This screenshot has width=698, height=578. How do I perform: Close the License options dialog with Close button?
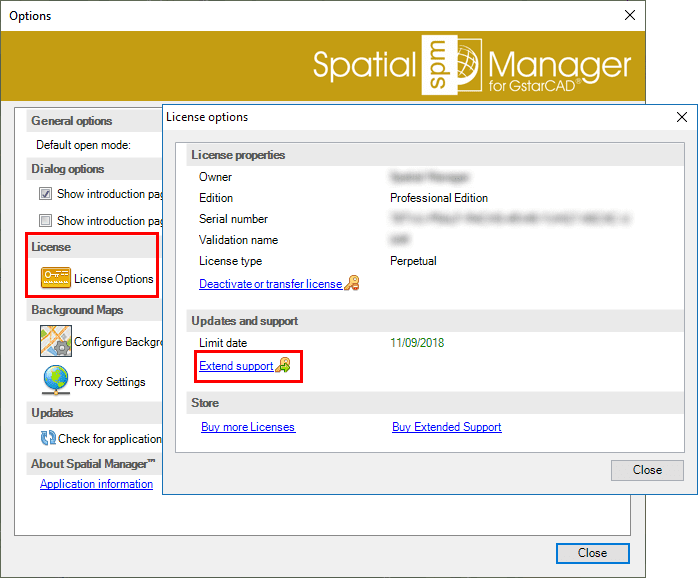pos(647,470)
